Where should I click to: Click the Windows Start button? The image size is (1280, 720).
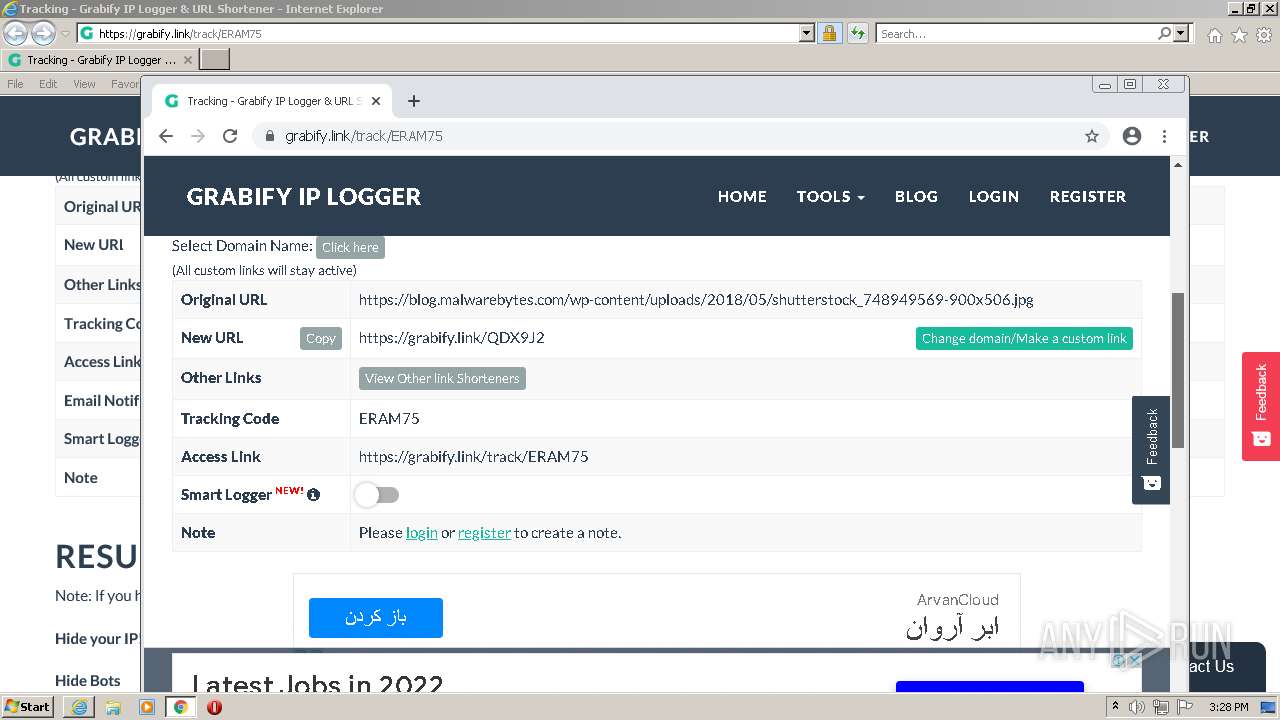click(x=27, y=707)
